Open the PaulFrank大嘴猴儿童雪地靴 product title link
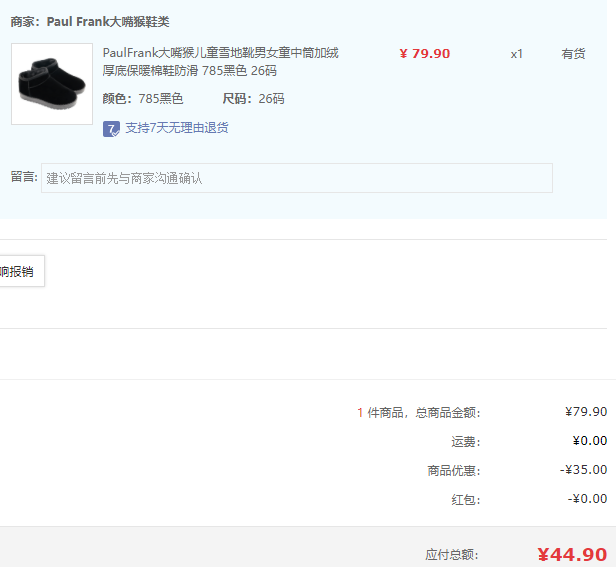Image resolution: width=616 pixels, height=567 pixels. 220,61
